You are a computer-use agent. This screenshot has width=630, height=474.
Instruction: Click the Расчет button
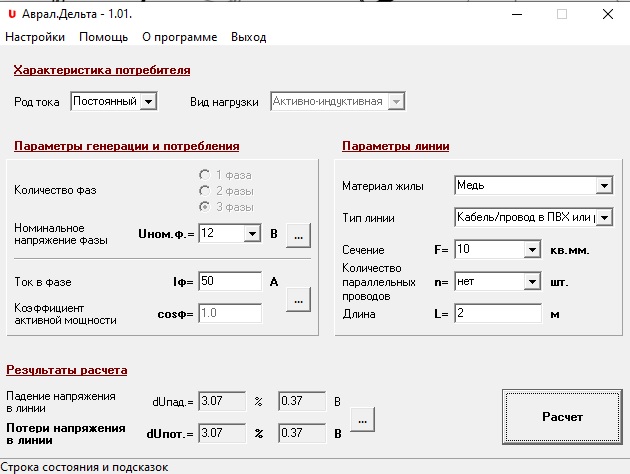(x=562, y=417)
